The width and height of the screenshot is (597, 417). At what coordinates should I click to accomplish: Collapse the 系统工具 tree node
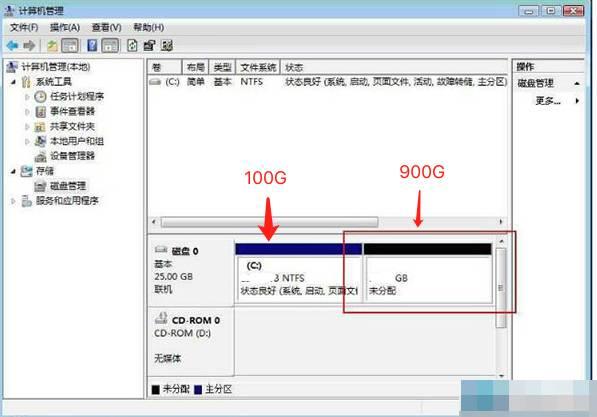(x=14, y=81)
